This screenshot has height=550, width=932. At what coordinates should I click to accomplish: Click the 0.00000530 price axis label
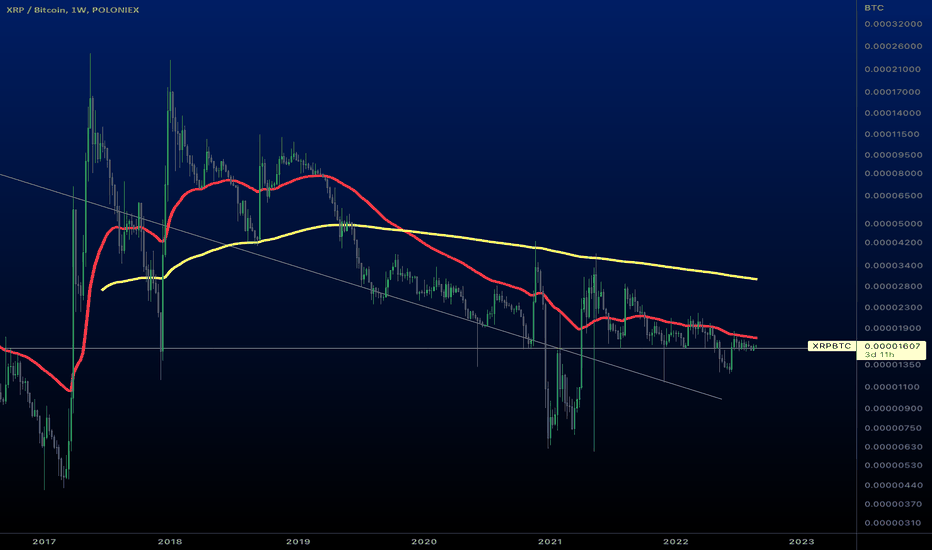893,466
